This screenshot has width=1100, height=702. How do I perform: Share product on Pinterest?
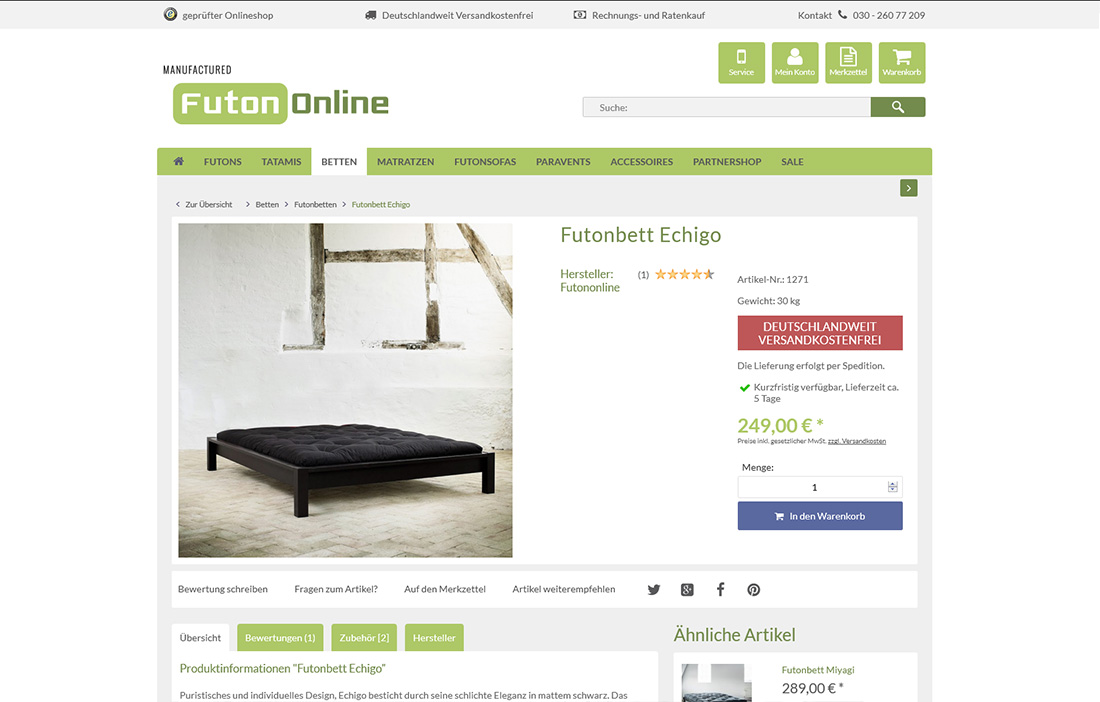(753, 590)
